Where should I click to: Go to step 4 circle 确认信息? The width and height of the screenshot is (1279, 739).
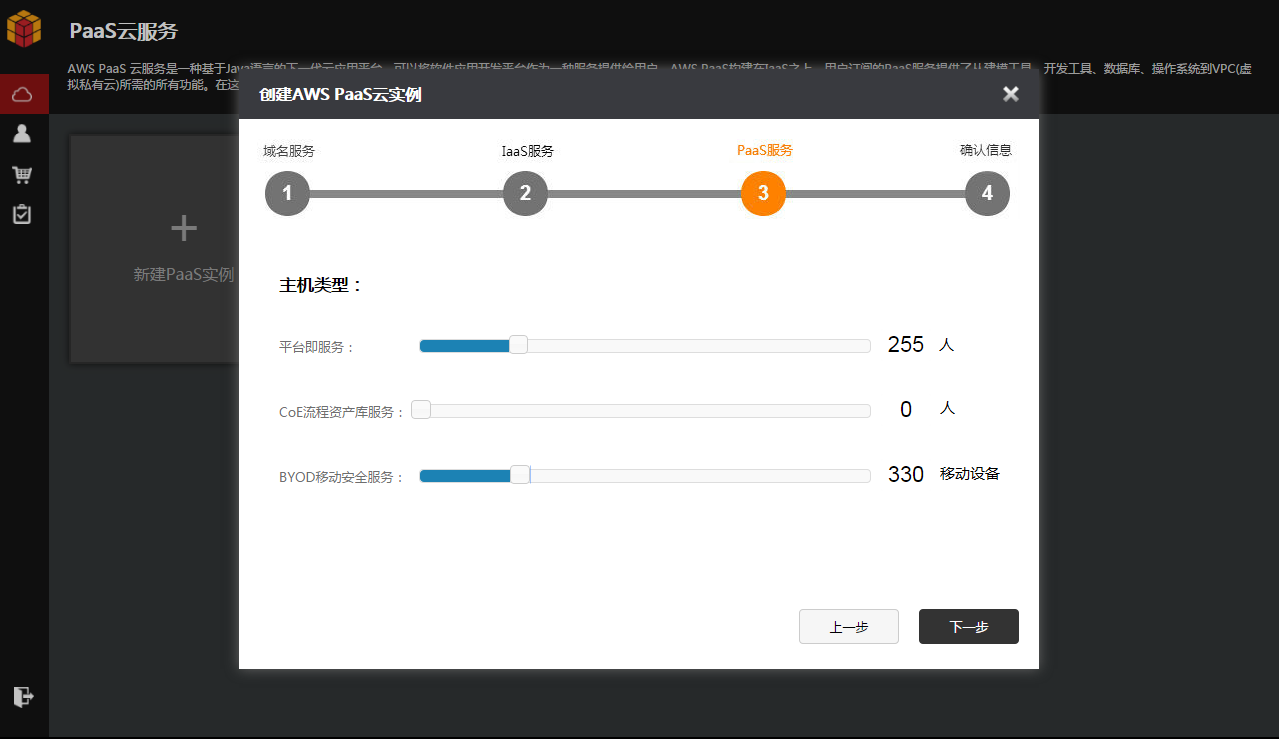click(x=987, y=193)
